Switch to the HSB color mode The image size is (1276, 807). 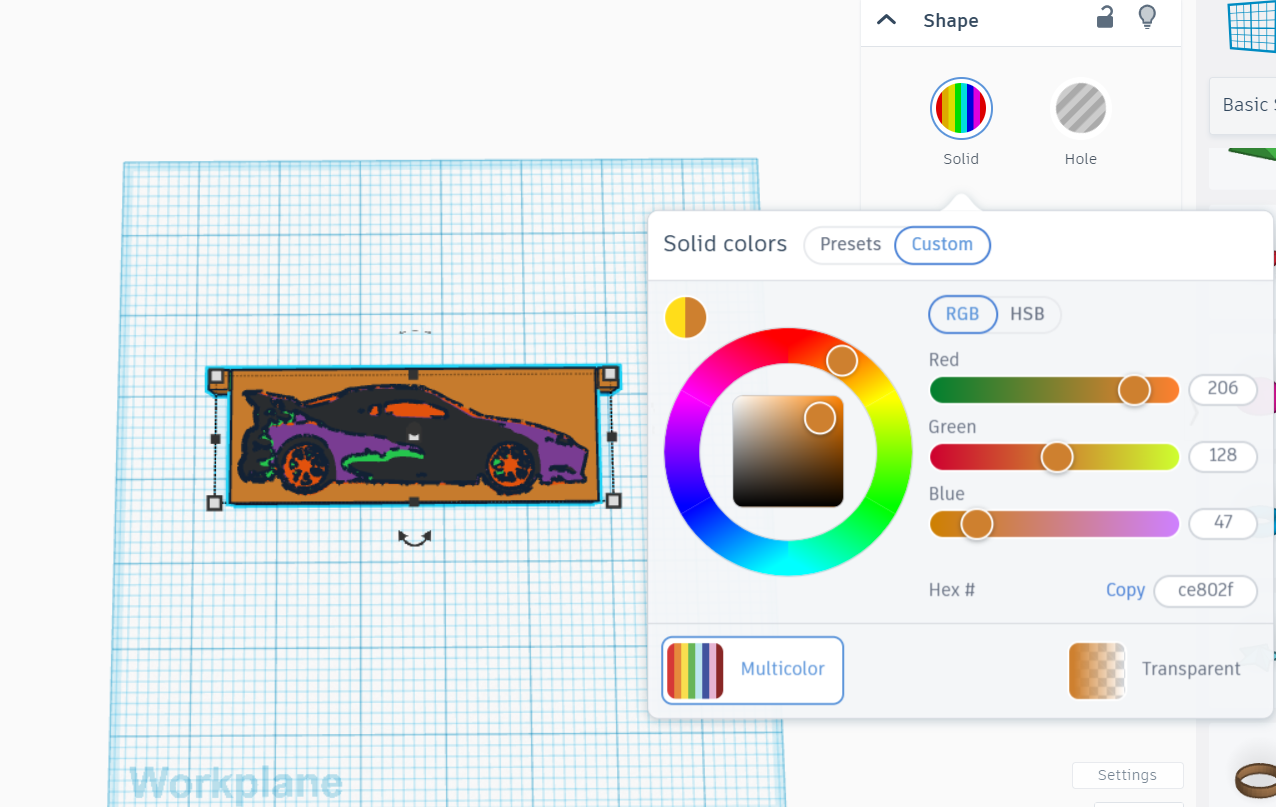click(1028, 314)
